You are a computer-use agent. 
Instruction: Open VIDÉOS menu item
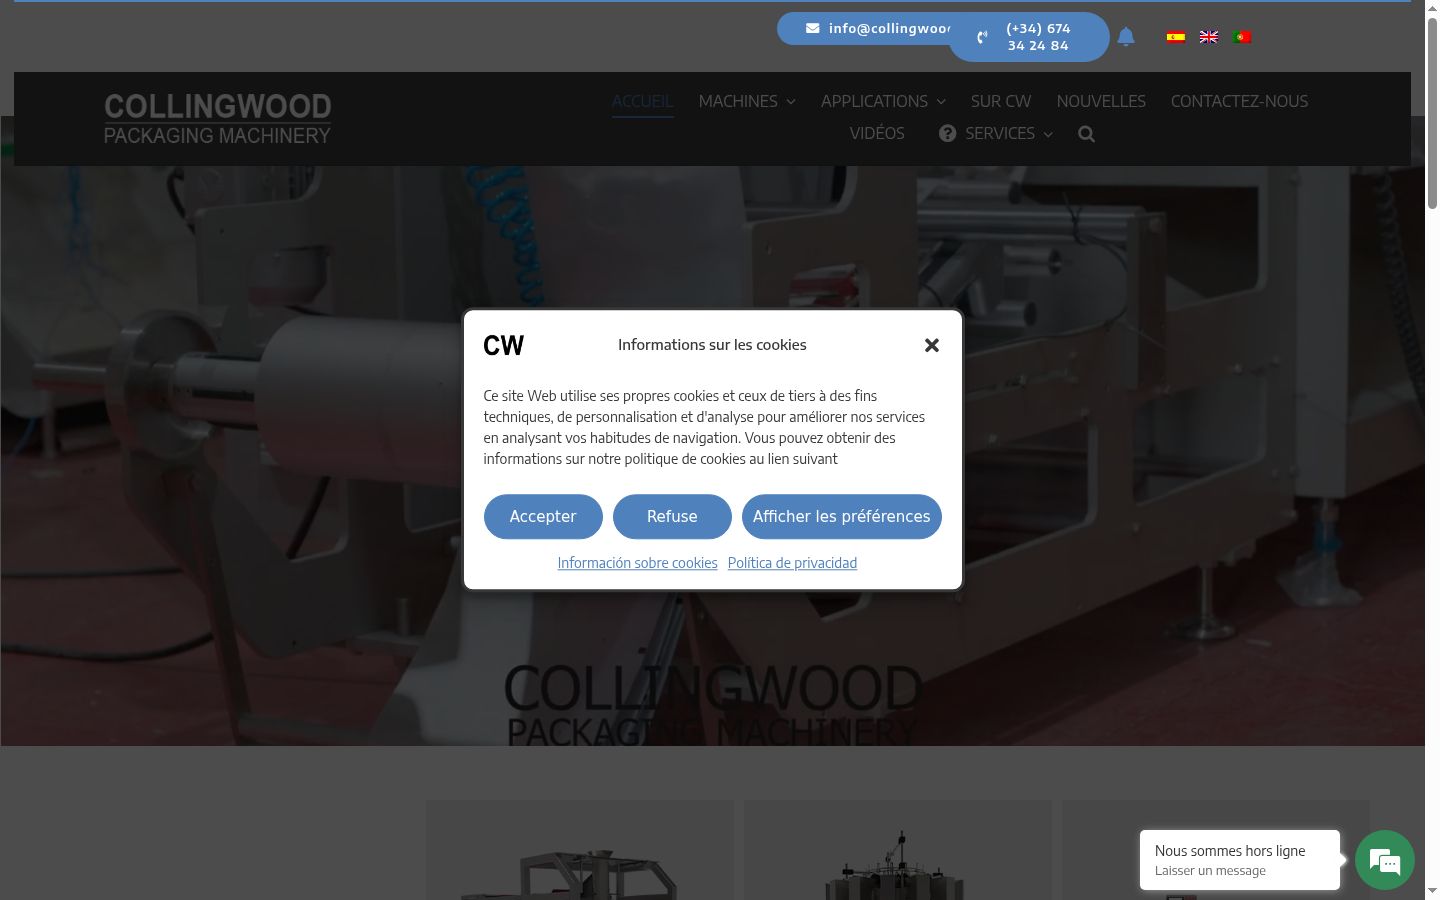tap(877, 133)
